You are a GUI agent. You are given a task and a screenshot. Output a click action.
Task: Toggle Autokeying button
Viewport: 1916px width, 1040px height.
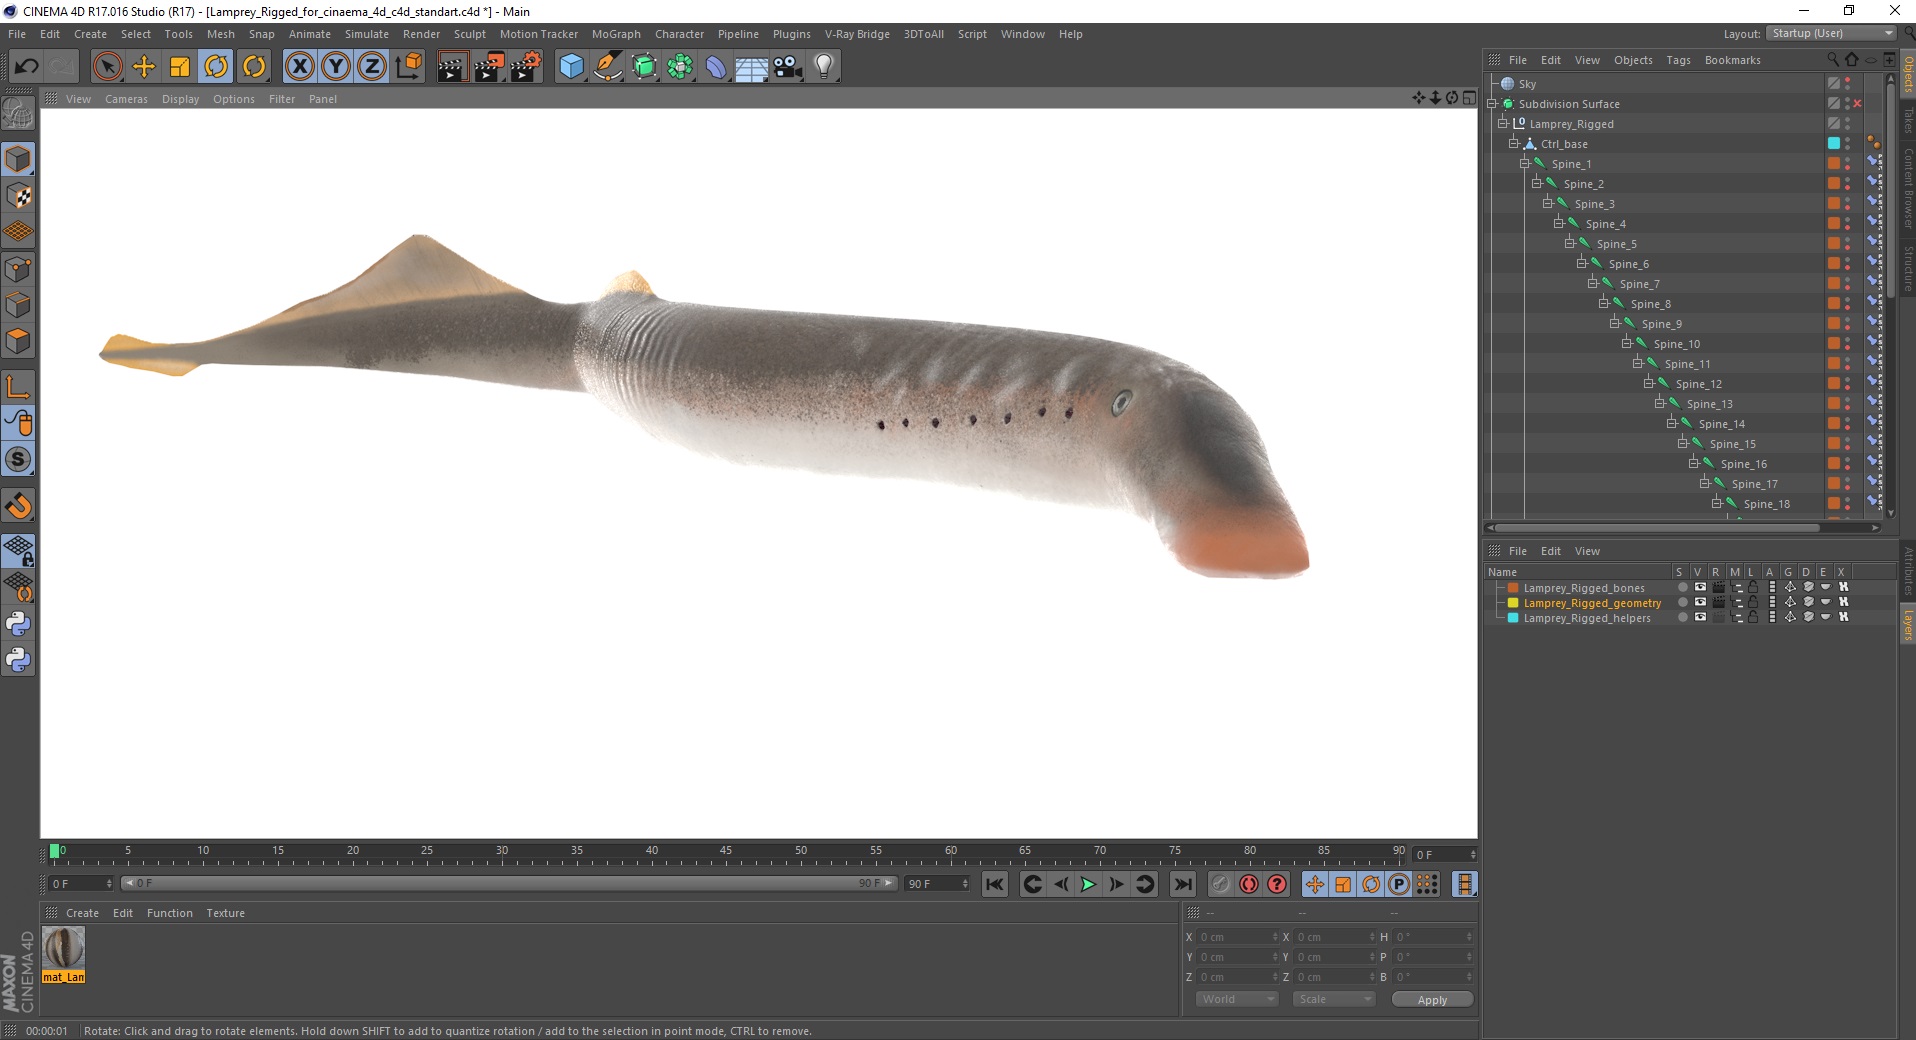pyautogui.click(x=1248, y=884)
